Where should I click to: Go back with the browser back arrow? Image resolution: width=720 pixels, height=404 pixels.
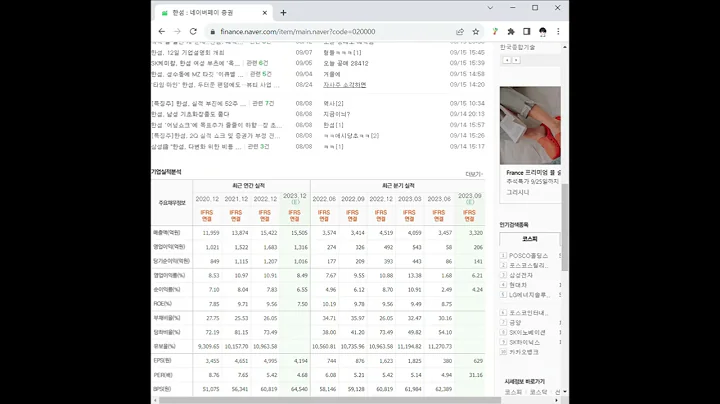tap(162, 32)
